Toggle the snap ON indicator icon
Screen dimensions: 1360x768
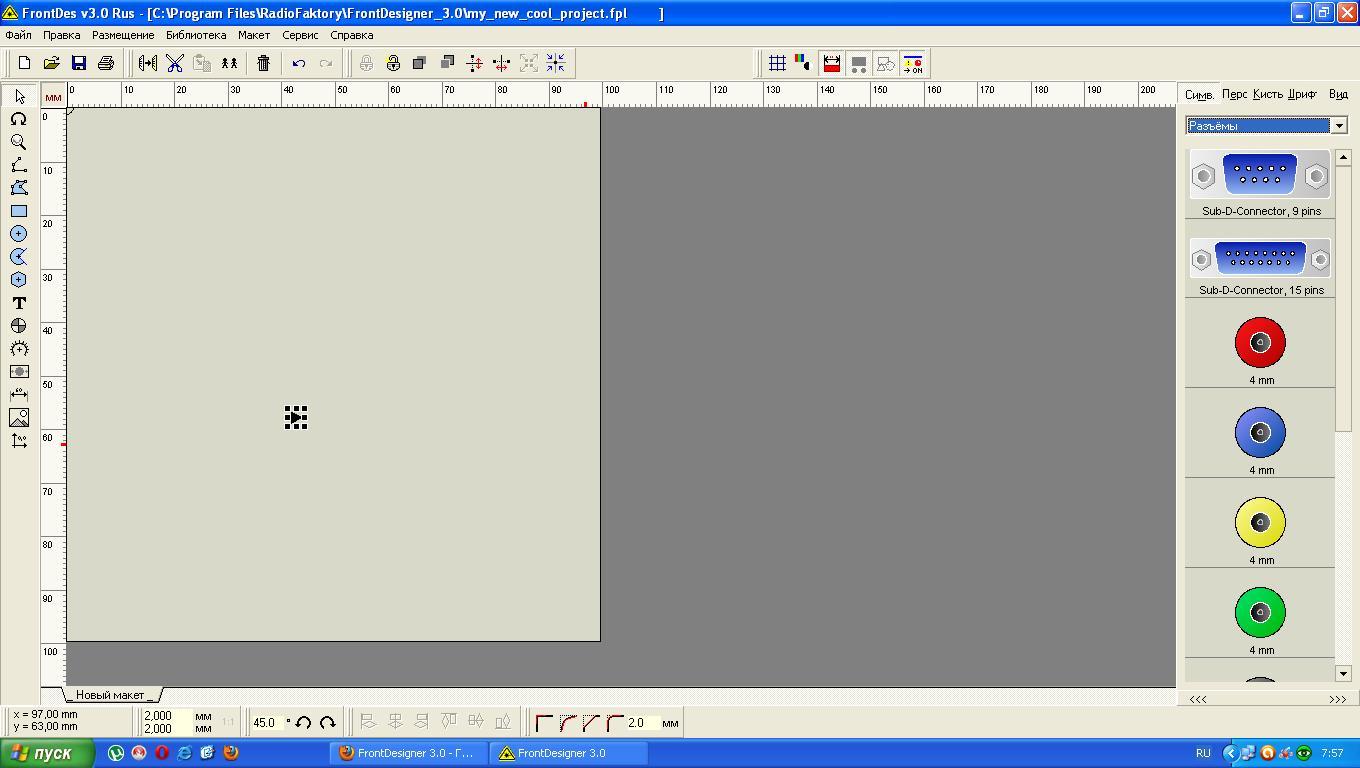[913, 63]
